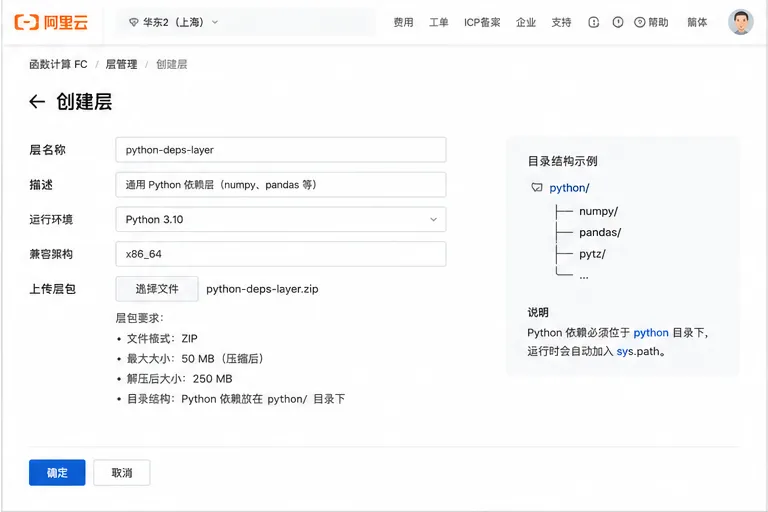
Task: Open the 费用 menu
Action: [x=403, y=22]
